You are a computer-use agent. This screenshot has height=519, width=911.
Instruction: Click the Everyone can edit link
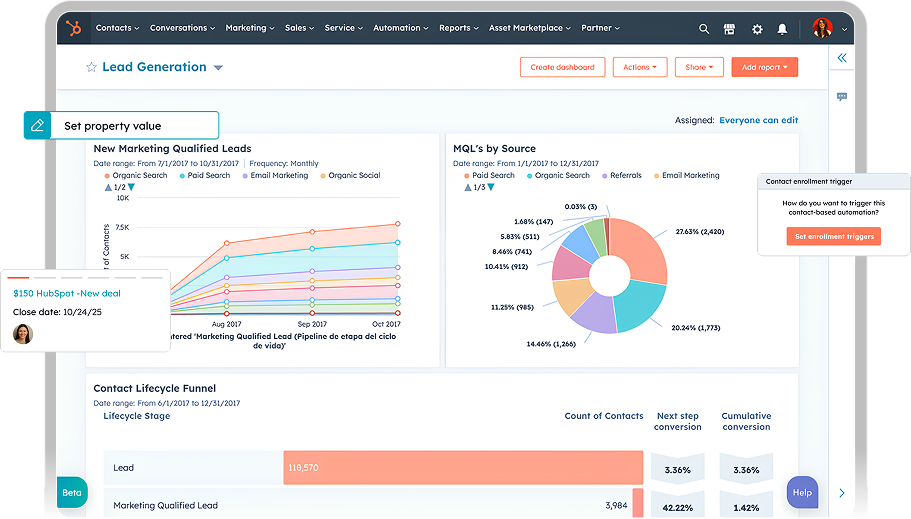(758, 120)
